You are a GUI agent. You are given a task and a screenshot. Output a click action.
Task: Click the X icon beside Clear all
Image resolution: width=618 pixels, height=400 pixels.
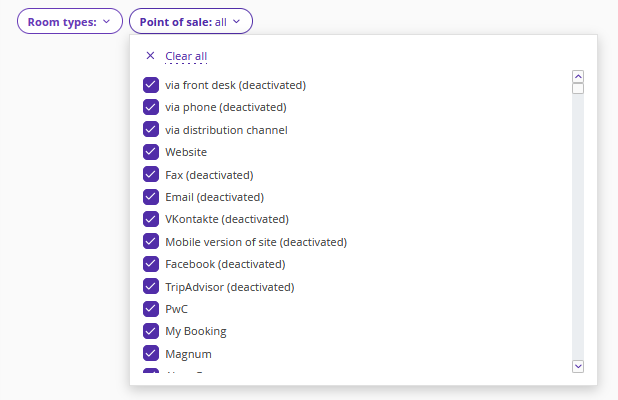point(150,56)
